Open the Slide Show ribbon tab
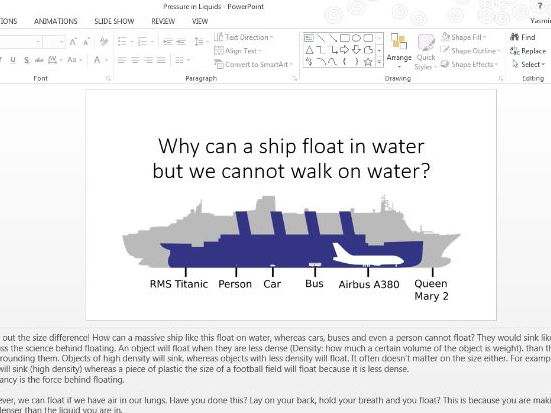Image resolution: width=551 pixels, height=413 pixels. (114, 21)
